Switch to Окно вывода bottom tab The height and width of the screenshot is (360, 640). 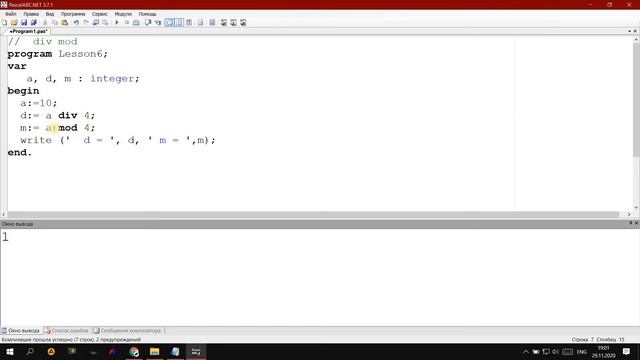coord(21,331)
